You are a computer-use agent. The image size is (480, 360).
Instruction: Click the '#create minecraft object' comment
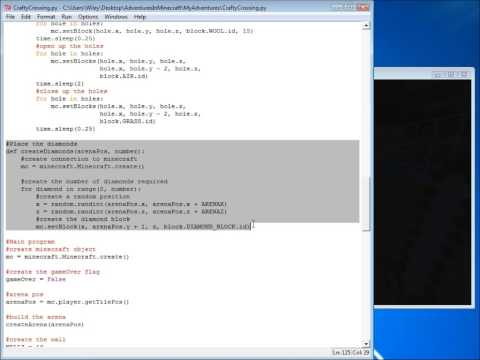[51, 249]
